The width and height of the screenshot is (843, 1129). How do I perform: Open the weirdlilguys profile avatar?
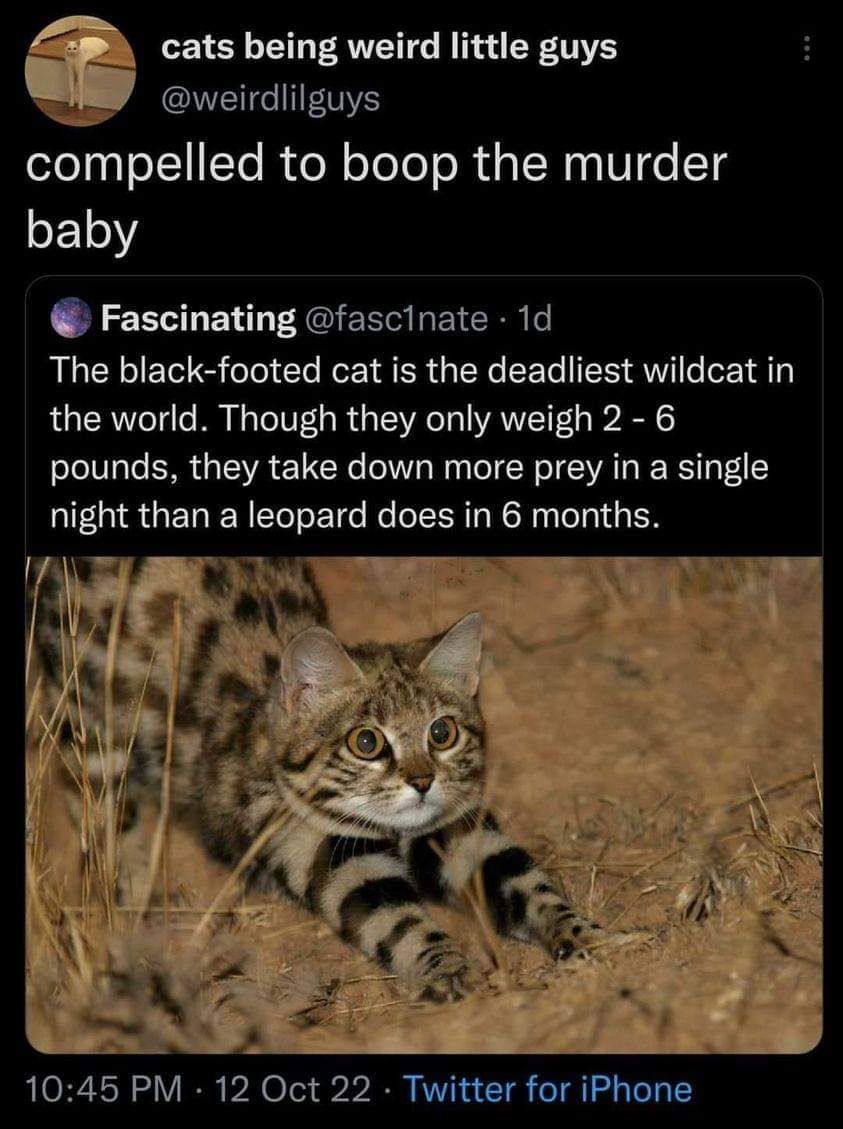(78, 71)
